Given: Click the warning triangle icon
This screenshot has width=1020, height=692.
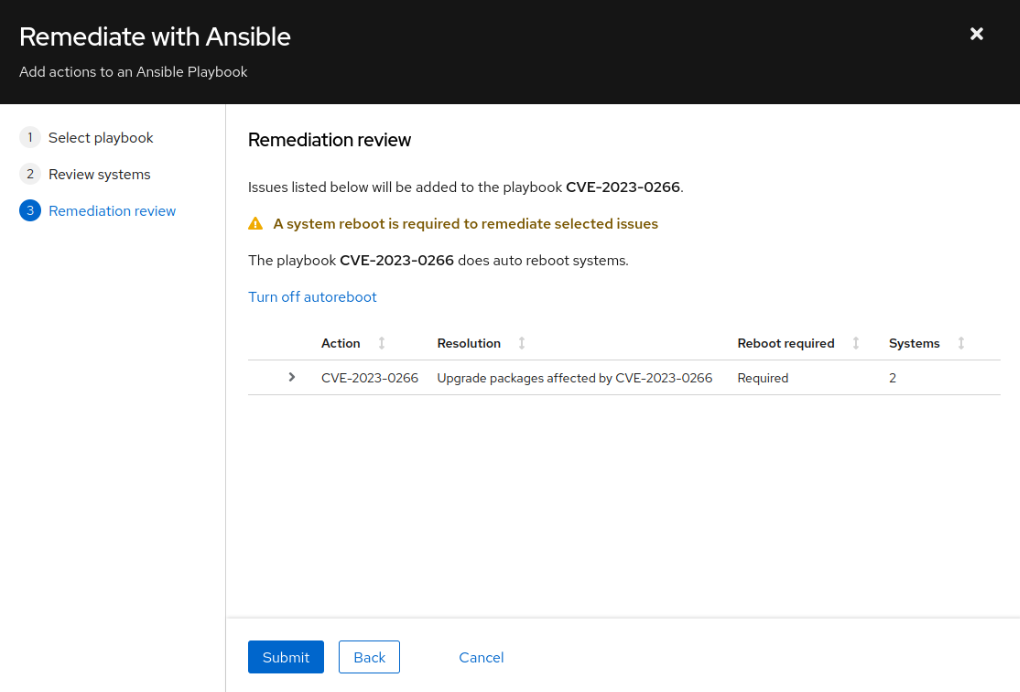Looking at the screenshot, I should [x=255, y=224].
